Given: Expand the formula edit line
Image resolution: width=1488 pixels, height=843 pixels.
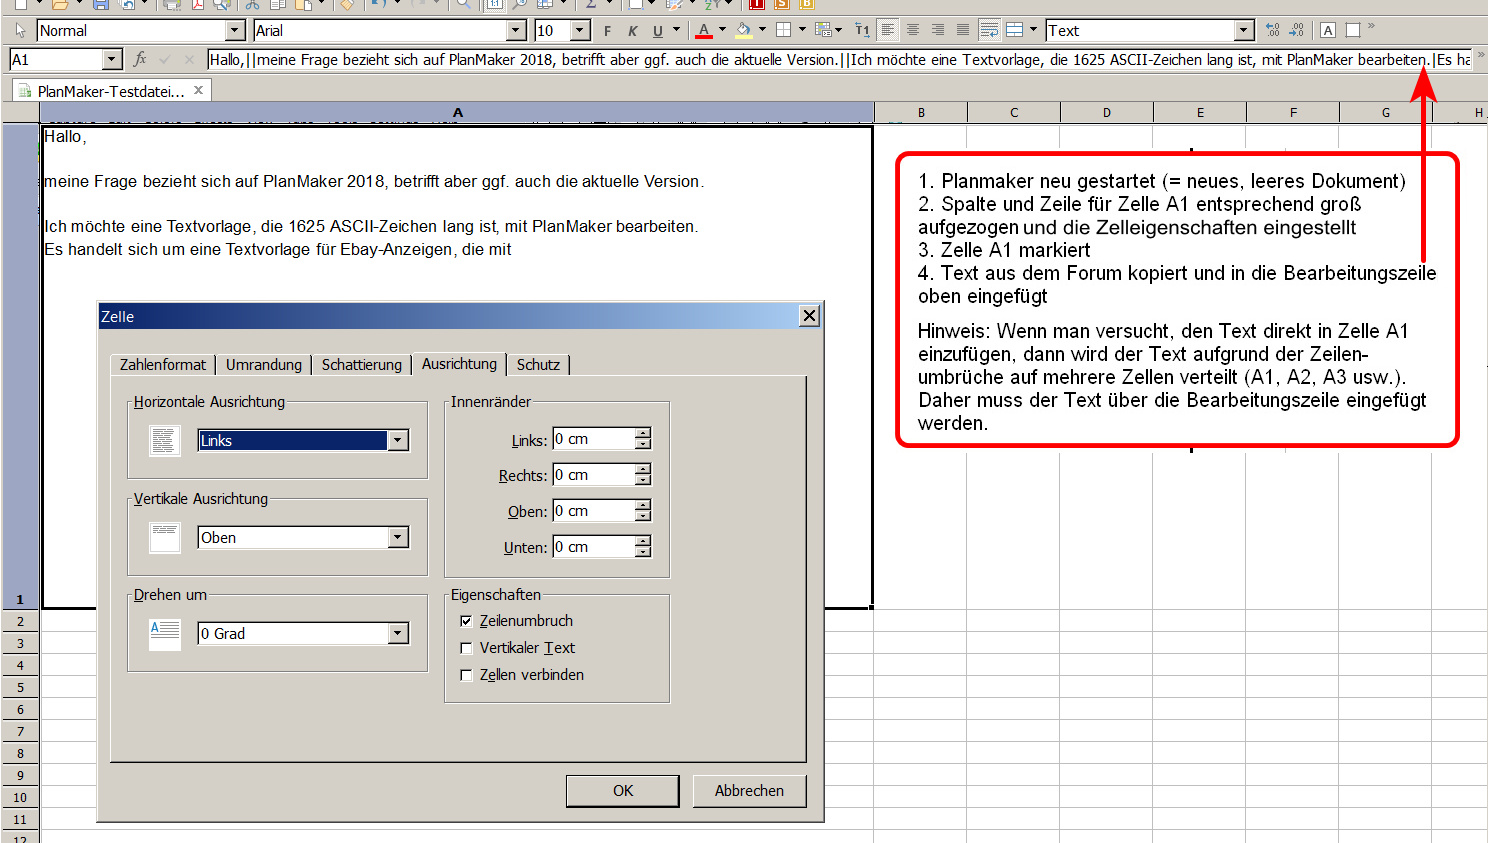Looking at the screenshot, I should 1481,56.
